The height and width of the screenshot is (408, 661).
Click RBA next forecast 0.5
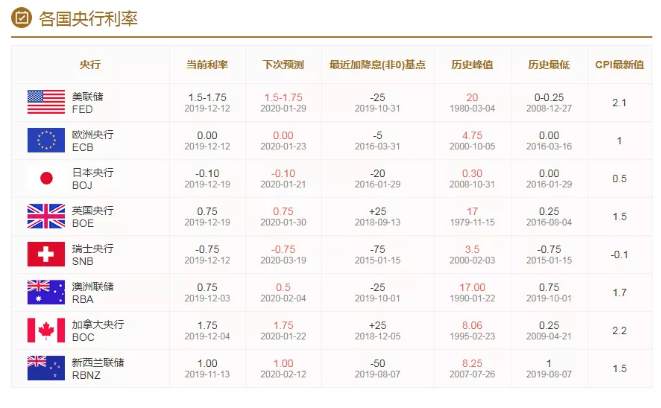(x=283, y=287)
